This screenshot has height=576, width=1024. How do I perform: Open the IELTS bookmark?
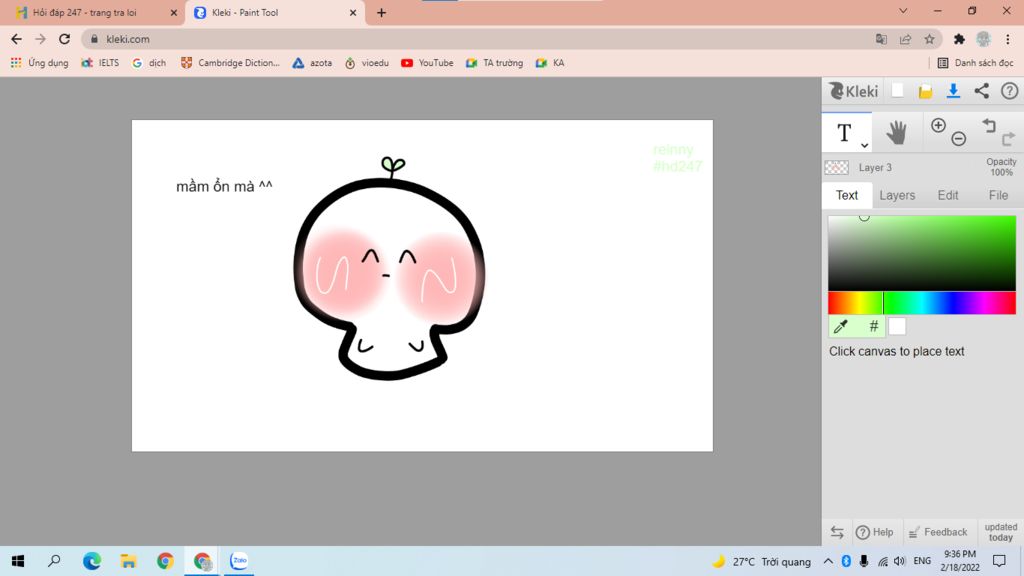[101, 63]
